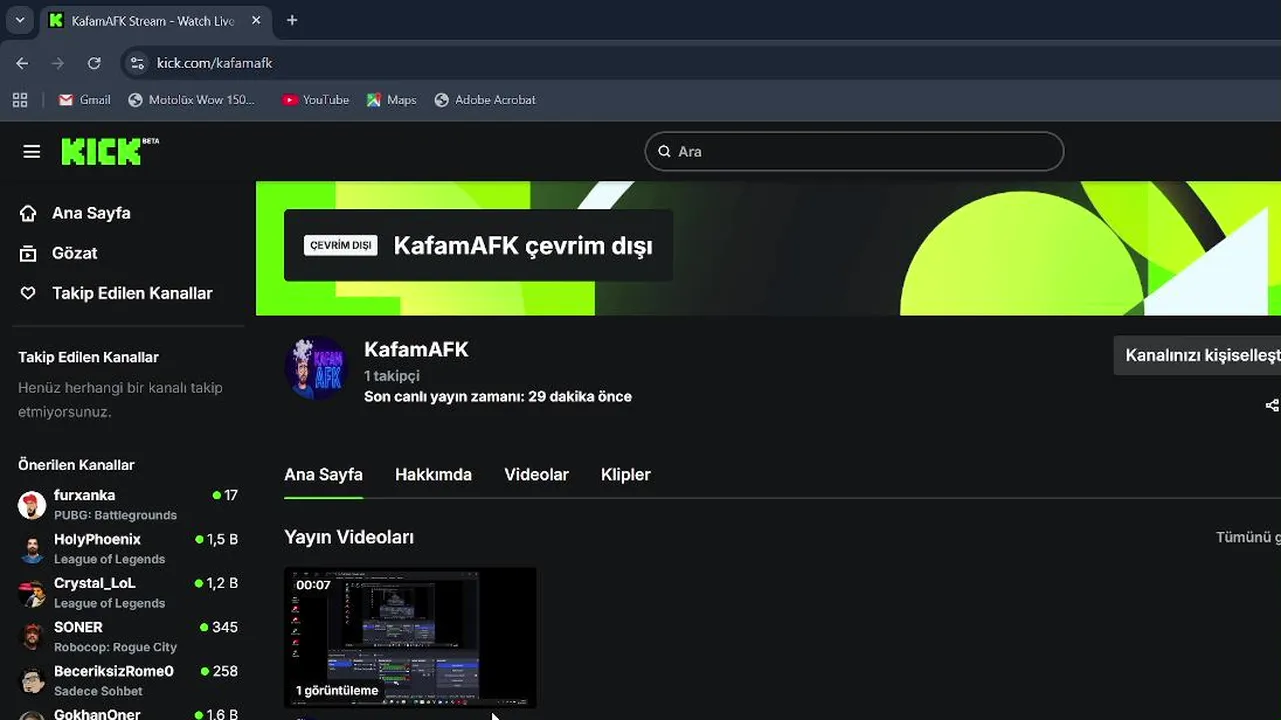Switch to the Videolar tab
Image resolution: width=1281 pixels, height=720 pixels.
536,475
